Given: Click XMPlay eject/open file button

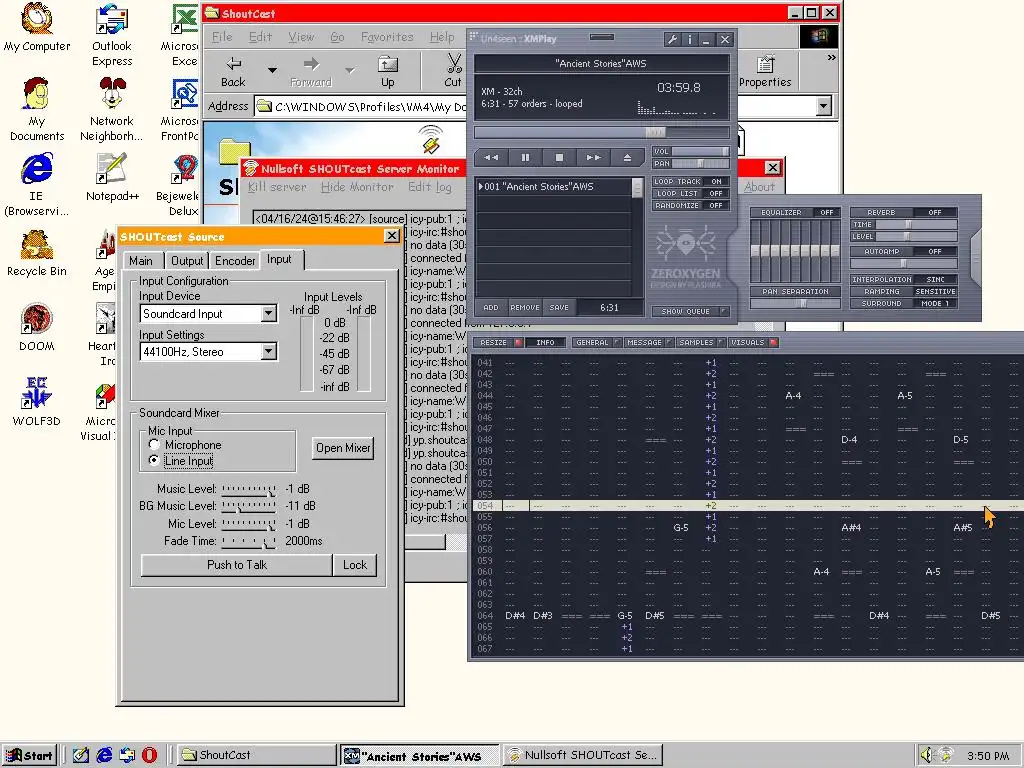Looking at the screenshot, I should tap(627, 157).
